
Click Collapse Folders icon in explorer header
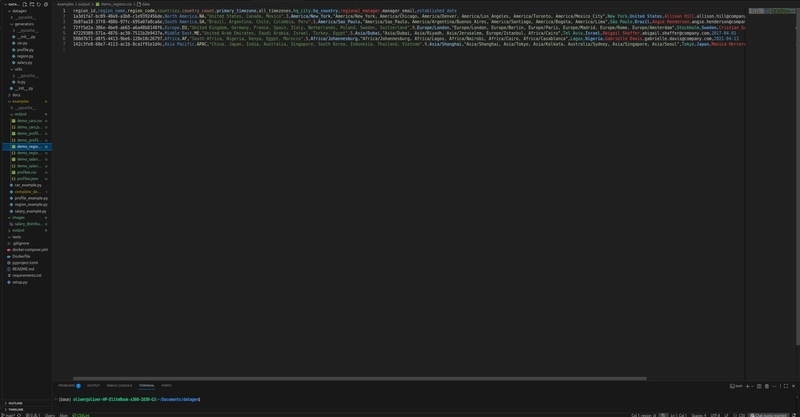(x=46, y=4)
